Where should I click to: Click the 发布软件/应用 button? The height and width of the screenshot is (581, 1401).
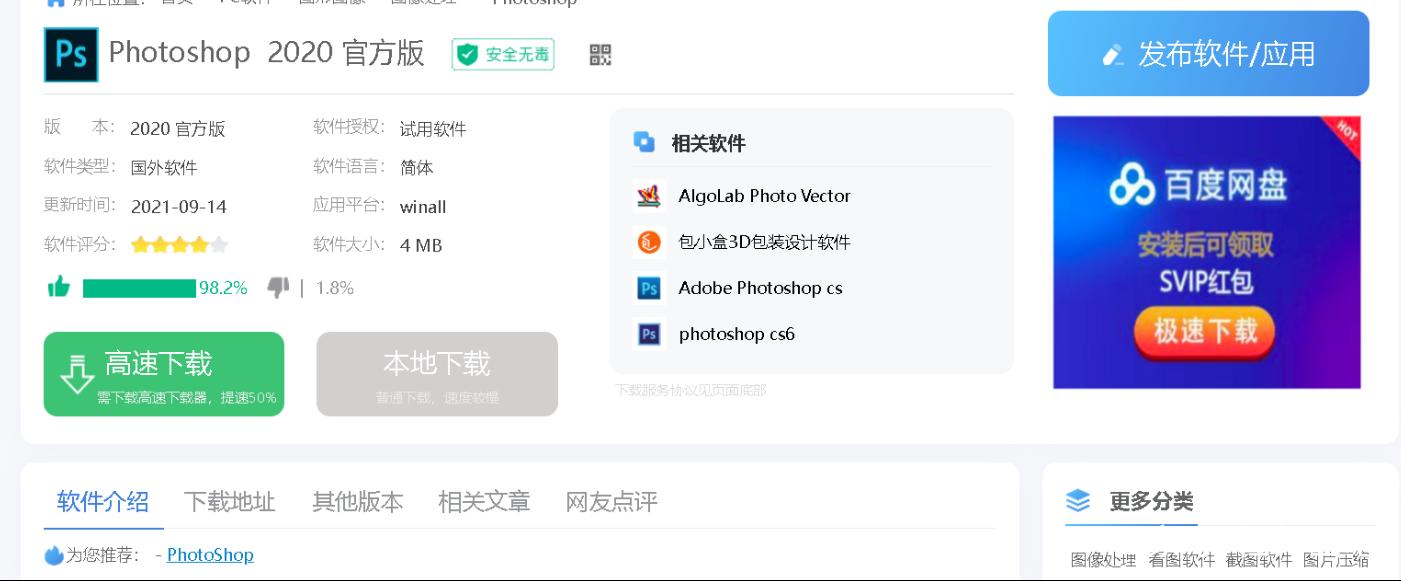[x=1208, y=54]
